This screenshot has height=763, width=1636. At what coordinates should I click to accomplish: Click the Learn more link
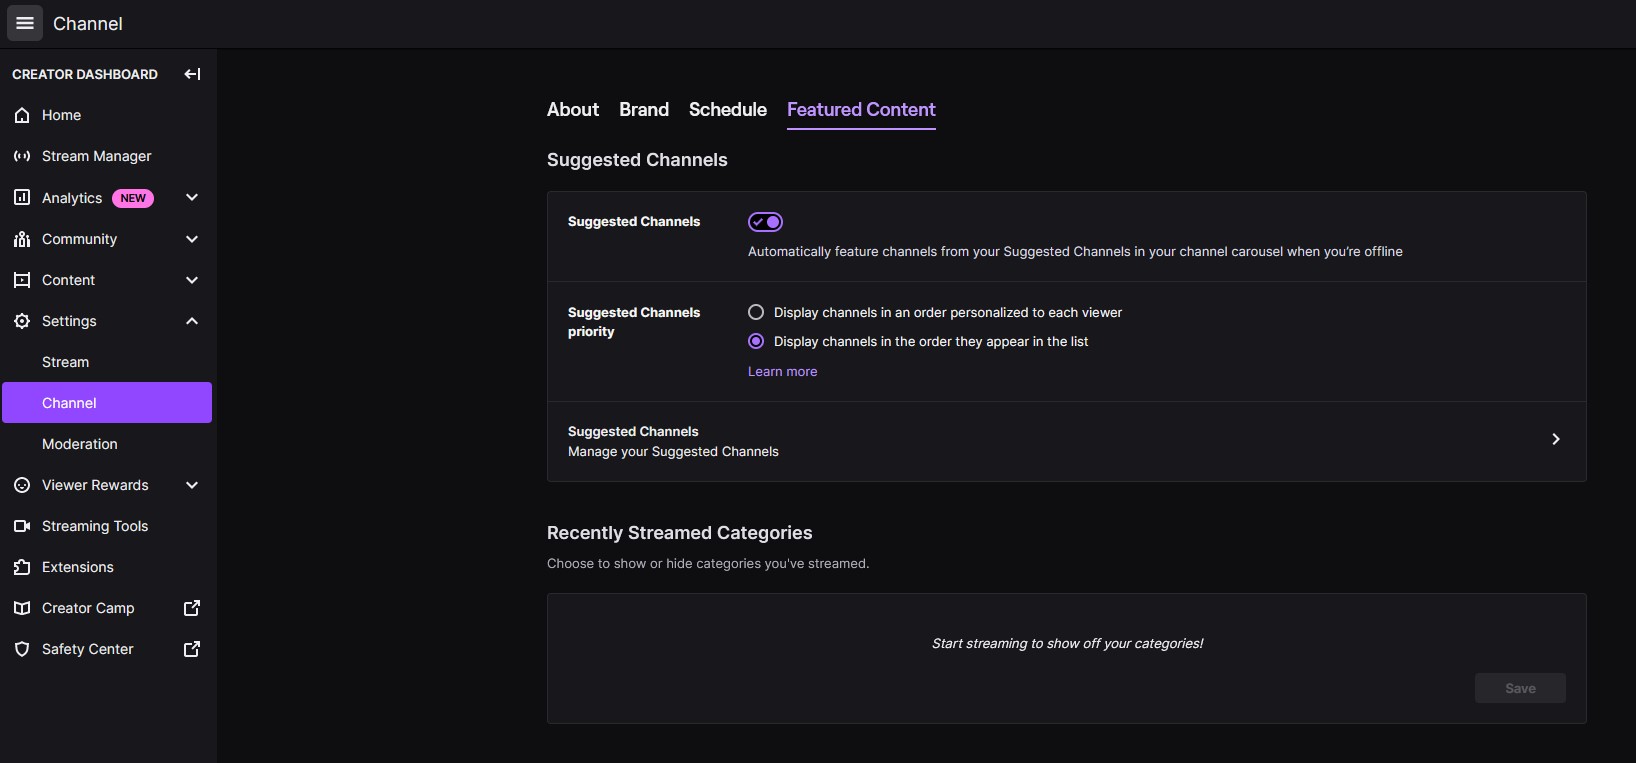pyautogui.click(x=782, y=371)
